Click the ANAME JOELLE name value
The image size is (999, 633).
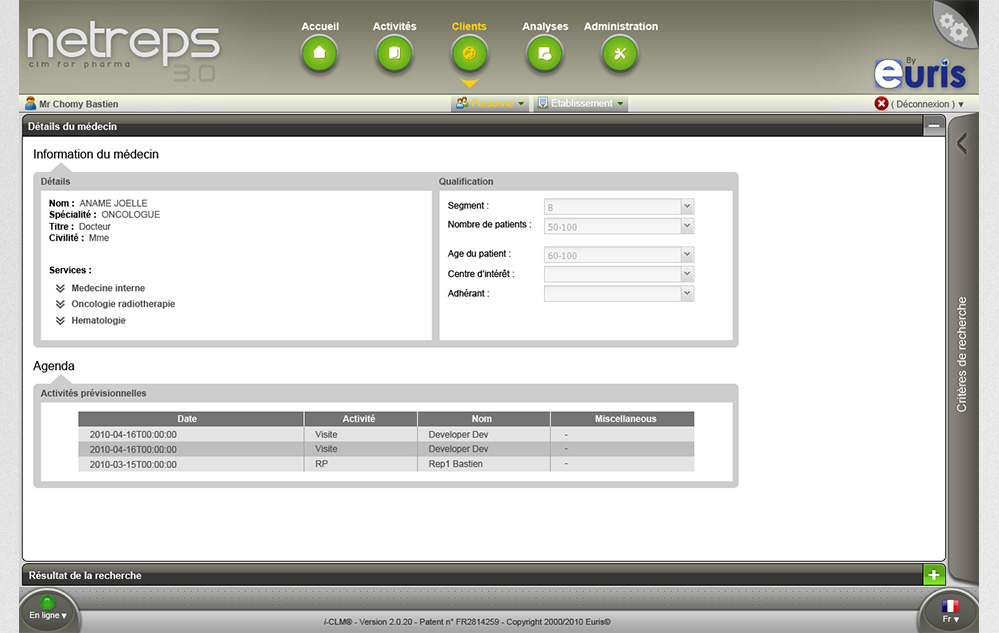click(113, 203)
